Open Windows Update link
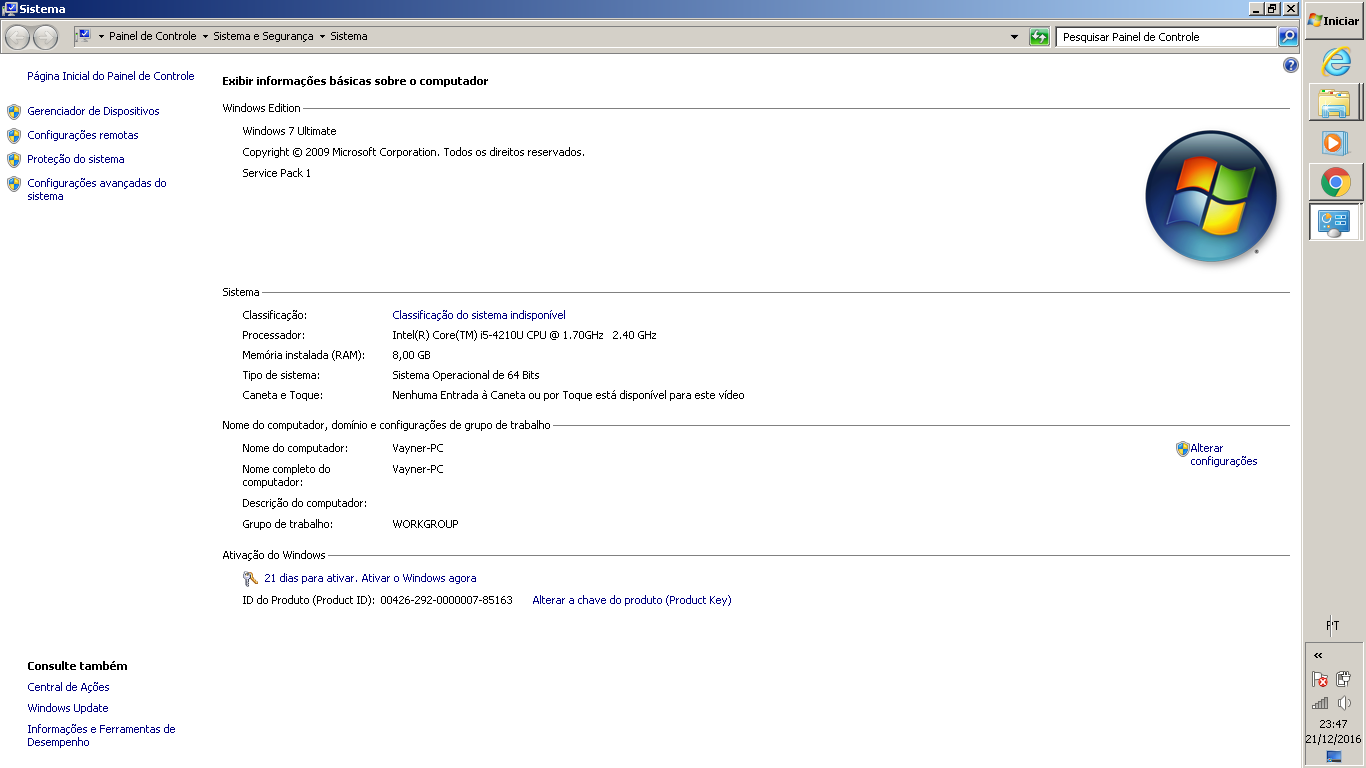 tap(68, 708)
